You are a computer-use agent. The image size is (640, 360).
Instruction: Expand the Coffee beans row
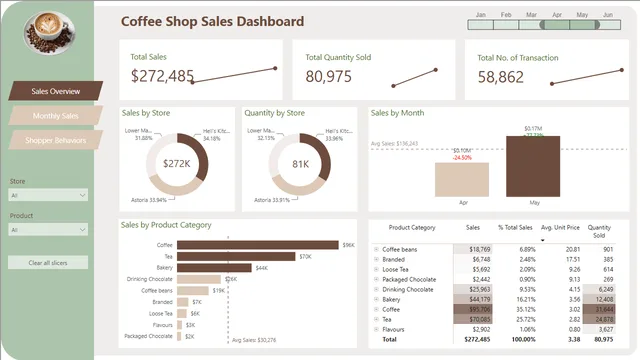(376, 249)
